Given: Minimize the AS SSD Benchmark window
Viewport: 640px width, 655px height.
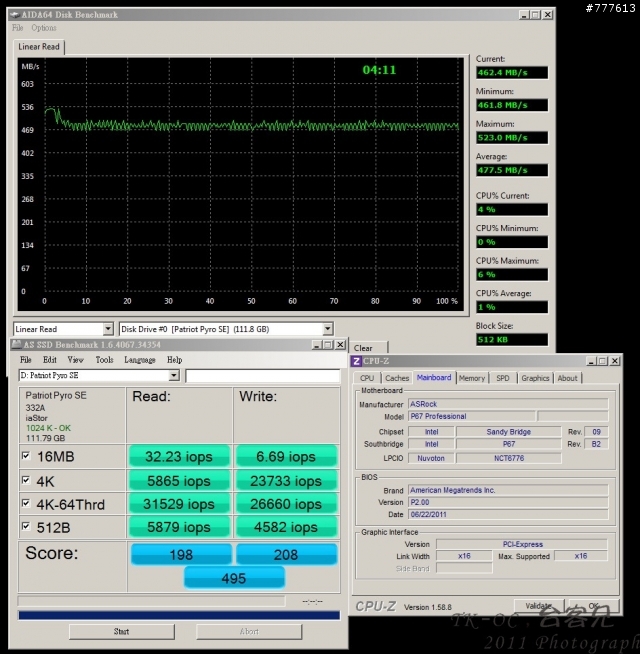Looking at the screenshot, I should [317, 345].
